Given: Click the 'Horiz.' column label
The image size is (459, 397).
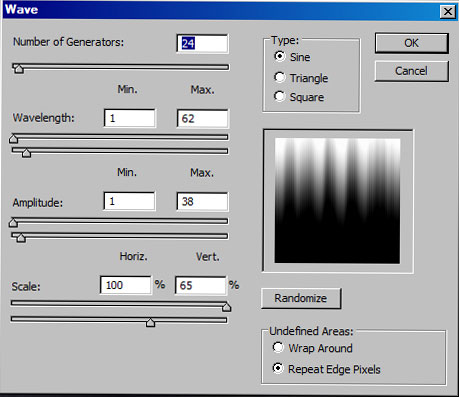Looking at the screenshot, I should pyautogui.click(x=133, y=256).
